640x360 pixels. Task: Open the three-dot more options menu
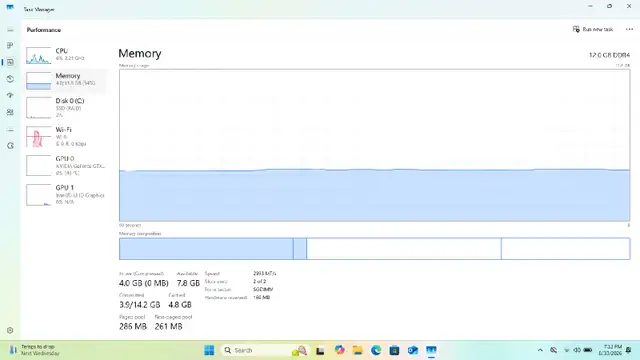click(x=629, y=29)
